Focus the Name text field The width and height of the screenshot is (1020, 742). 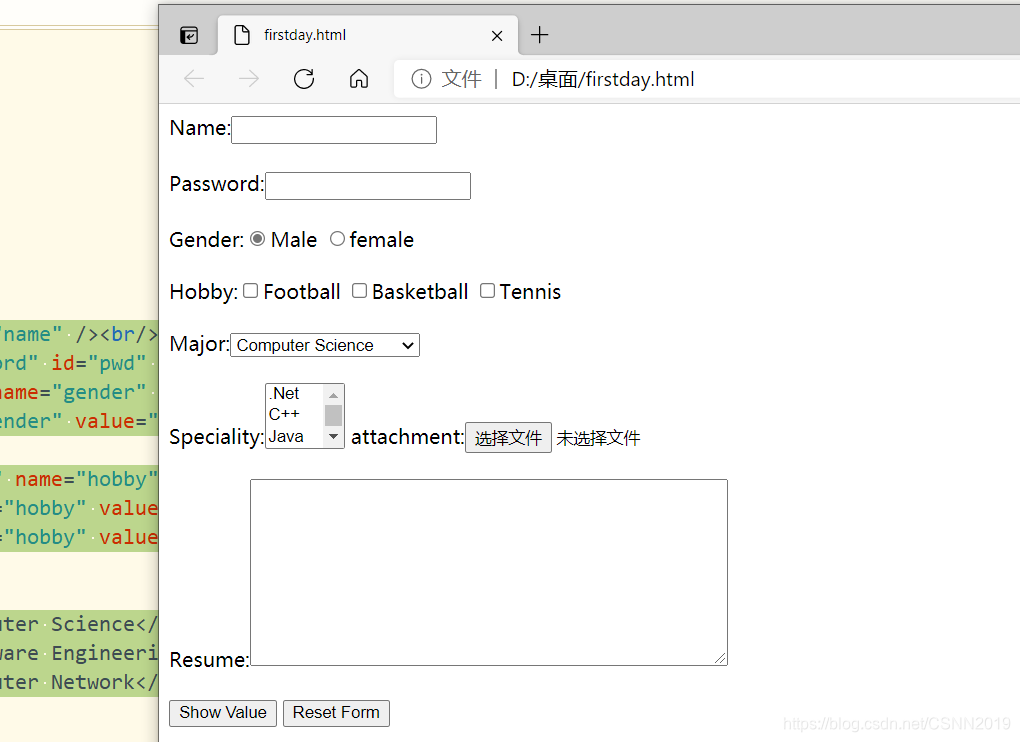coord(334,130)
